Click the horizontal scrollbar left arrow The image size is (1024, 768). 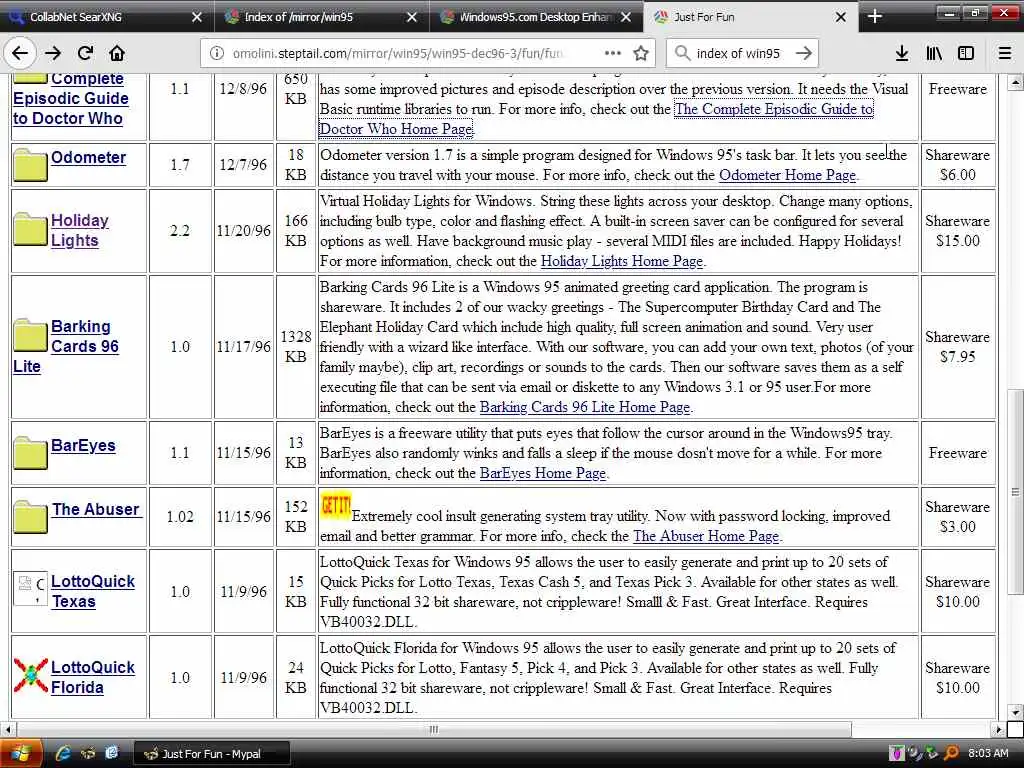click(x=8, y=729)
